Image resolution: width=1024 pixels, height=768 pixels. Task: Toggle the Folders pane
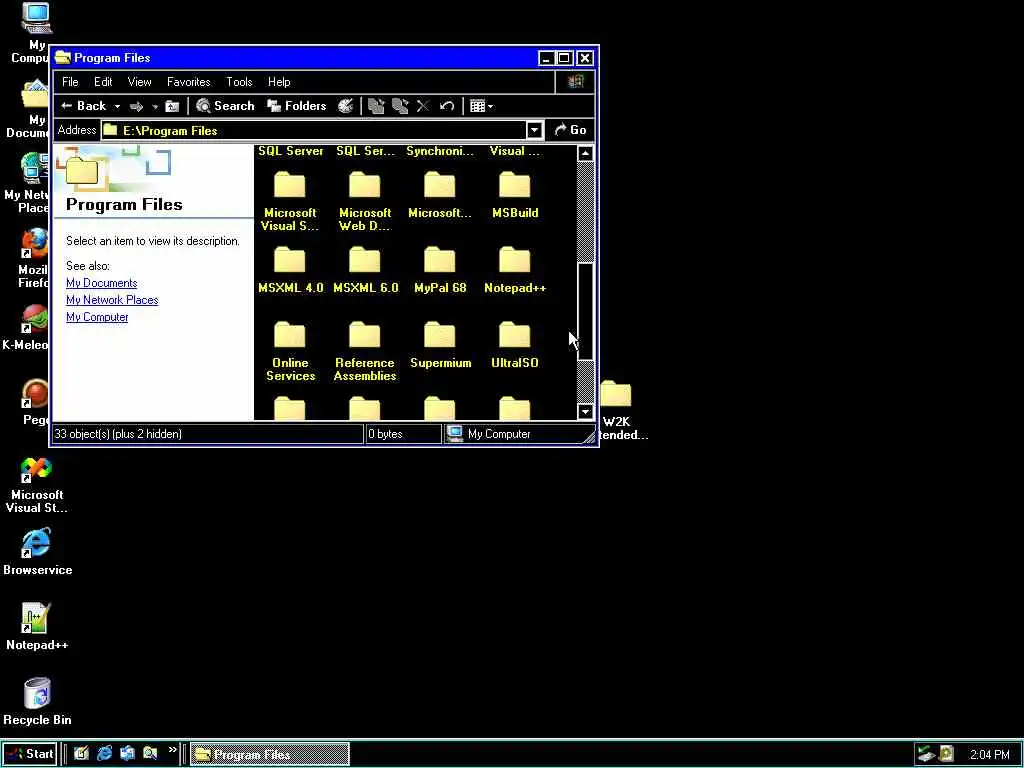[296, 106]
